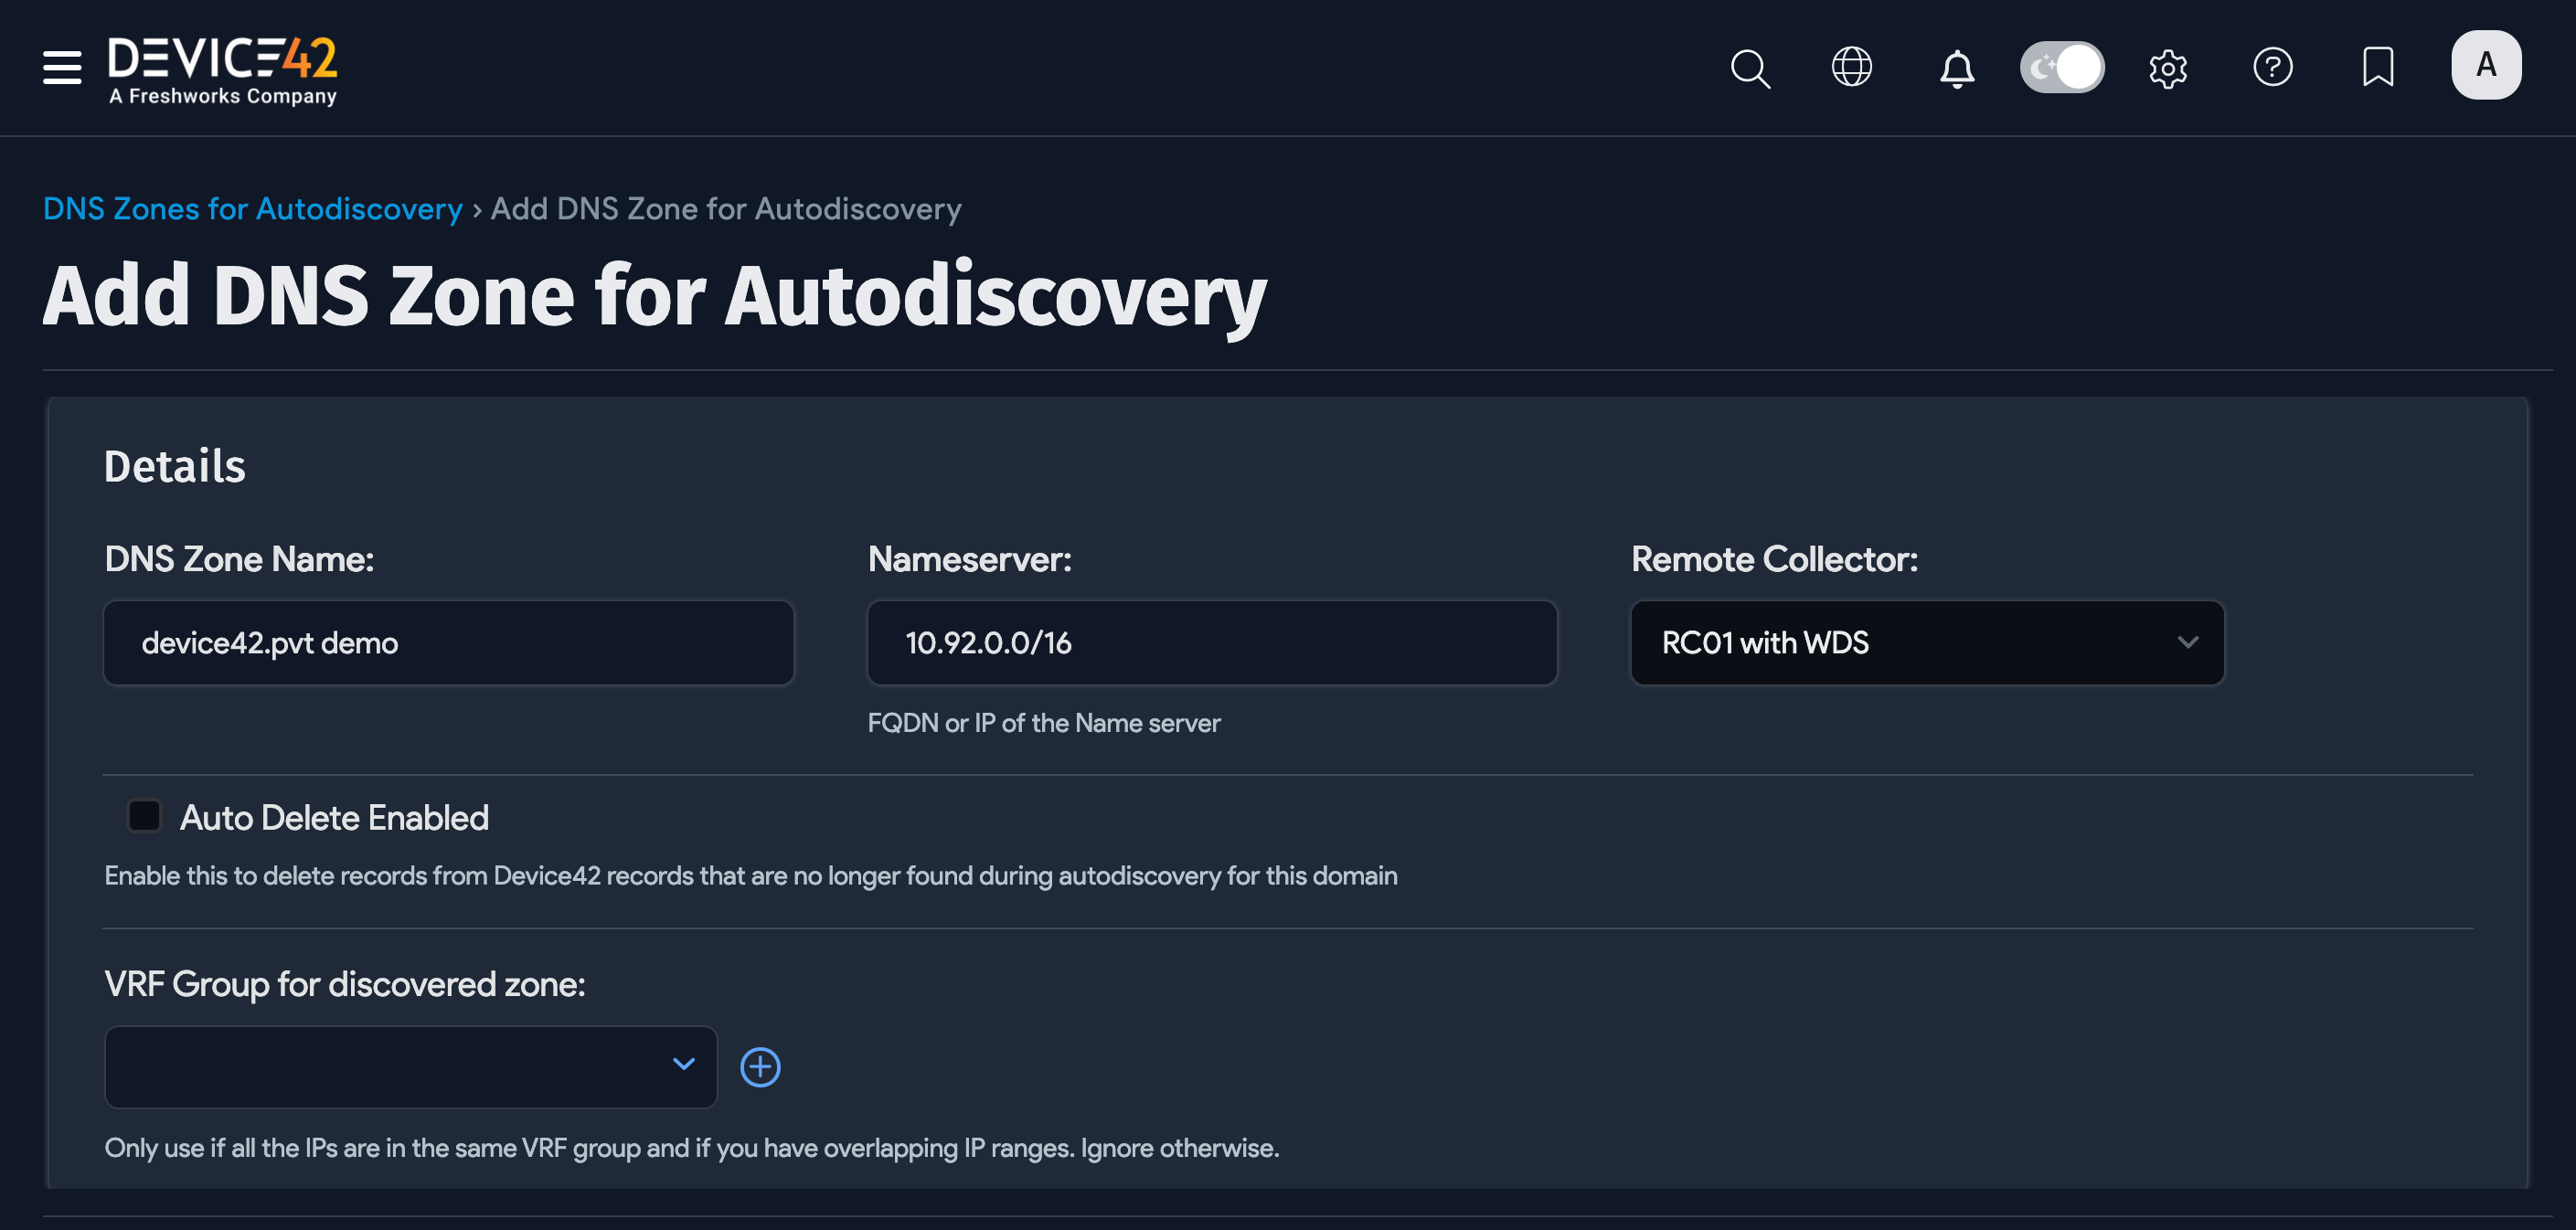Enable the Auto Delete Enabled checkbox
The width and height of the screenshot is (2576, 1230).
pyautogui.click(x=144, y=816)
